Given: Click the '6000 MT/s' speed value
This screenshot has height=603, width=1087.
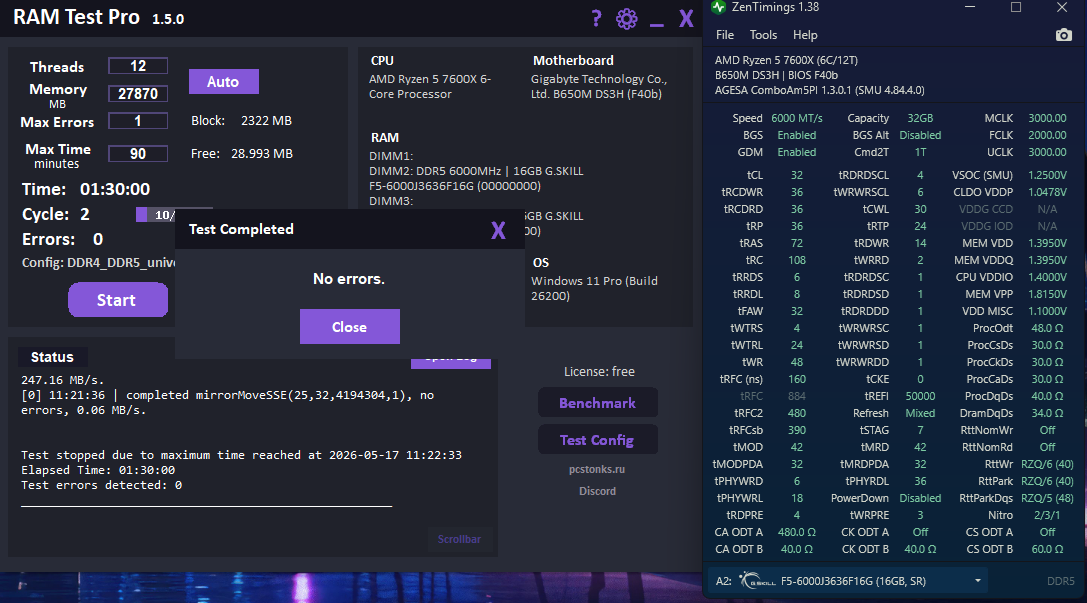Looking at the screenshot, I should point(797,118).
